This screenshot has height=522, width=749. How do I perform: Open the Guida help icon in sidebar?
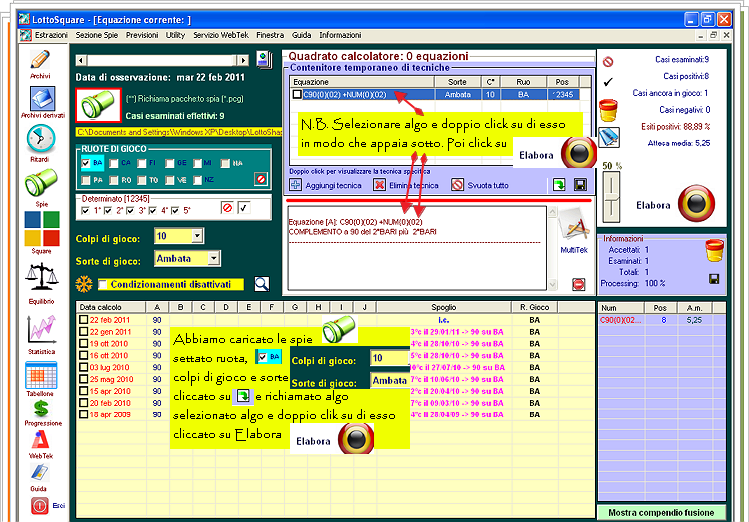click(x=39, y=473)
